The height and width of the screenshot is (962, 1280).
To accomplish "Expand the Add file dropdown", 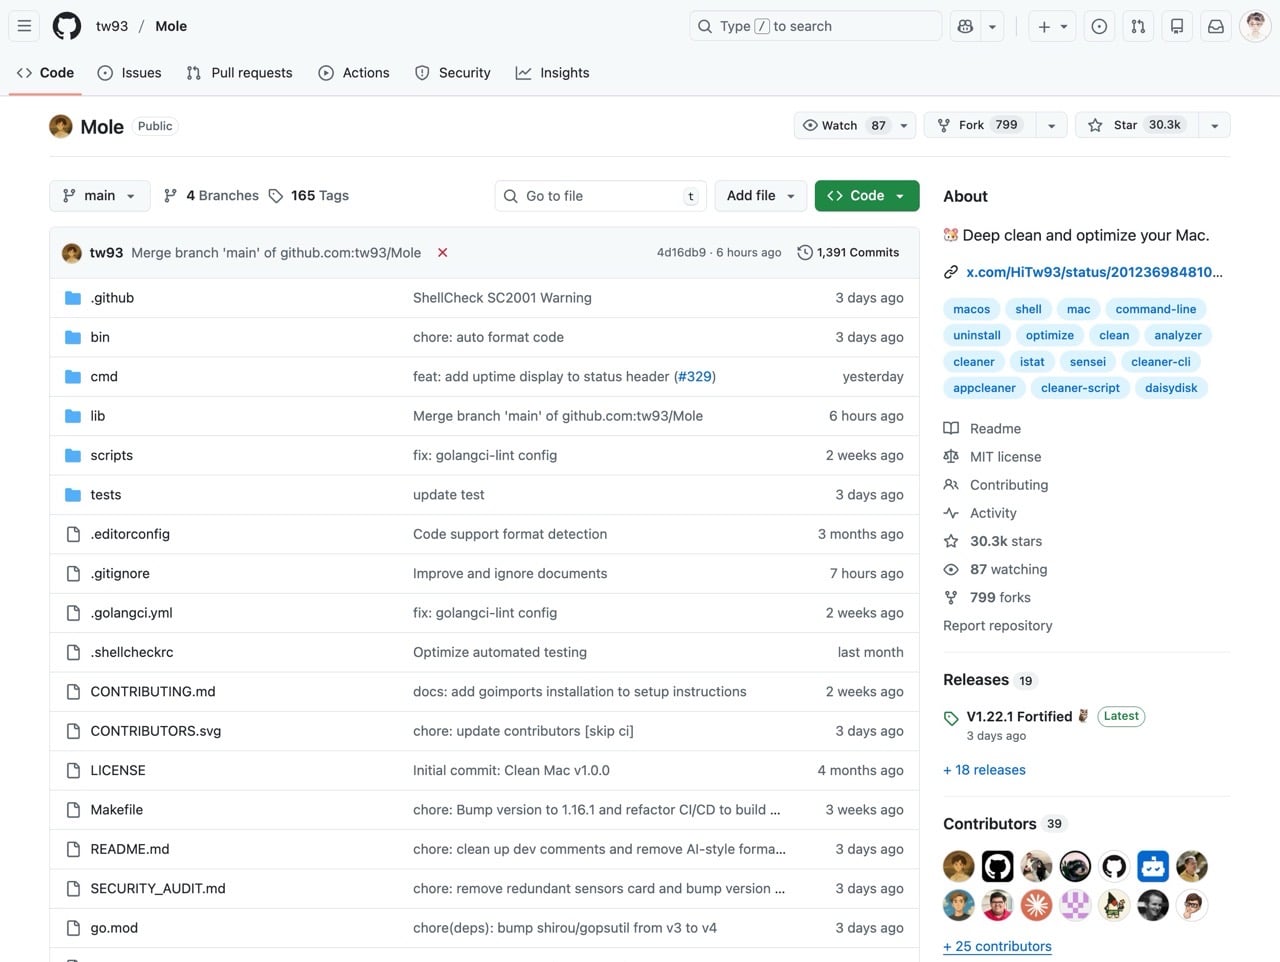I will coord(761,196).
